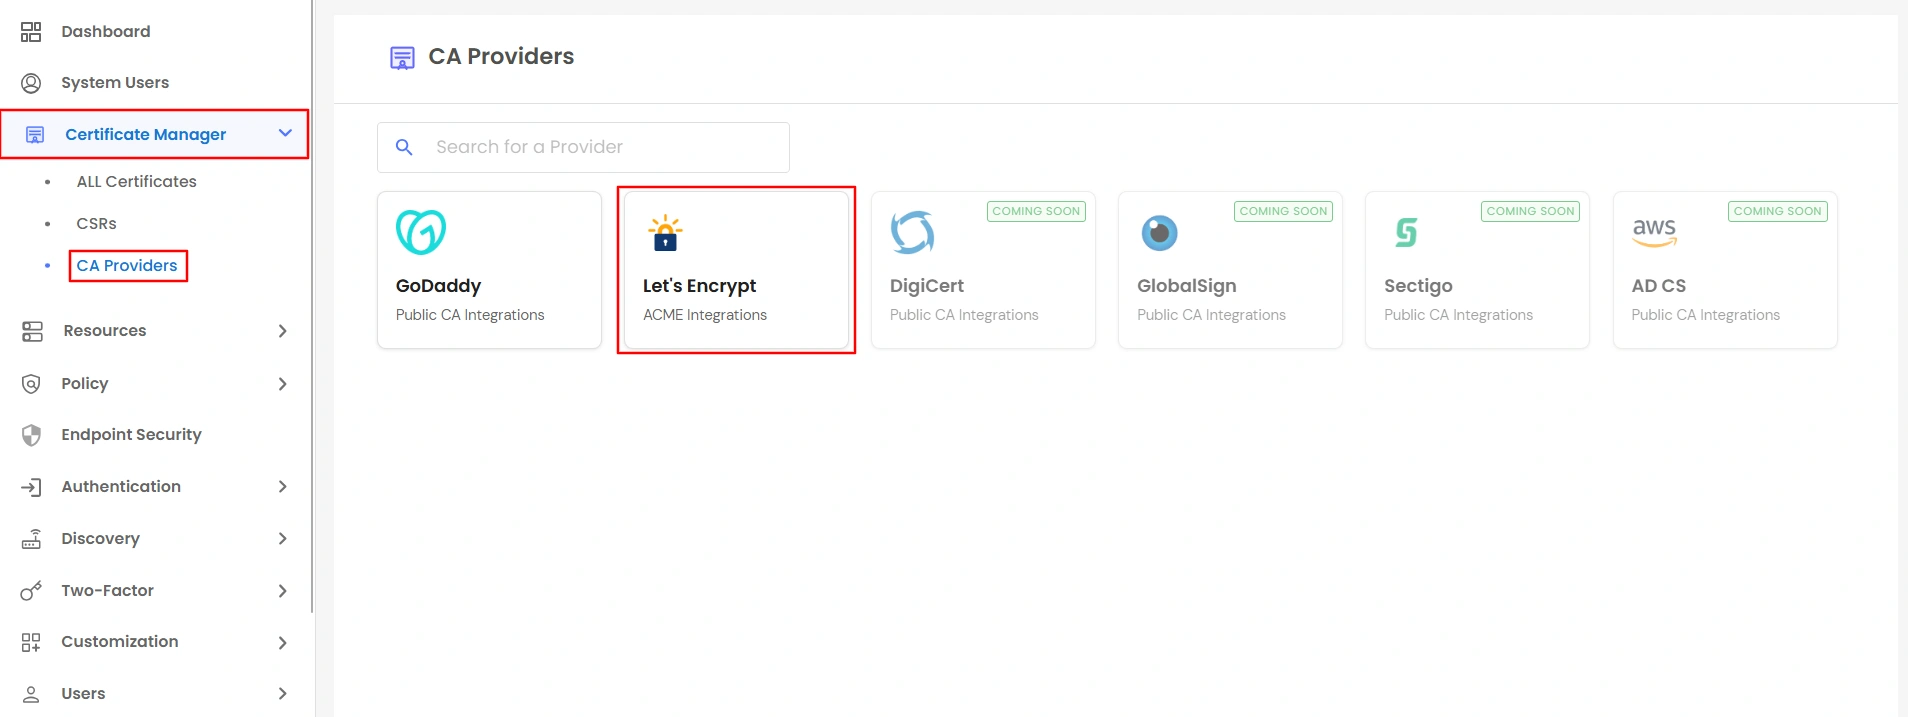Image resolution: width=1908 pixels, height=717 pixels.
Task: Collapse the Certificate Manager chevron
Action: pos(285,133)
